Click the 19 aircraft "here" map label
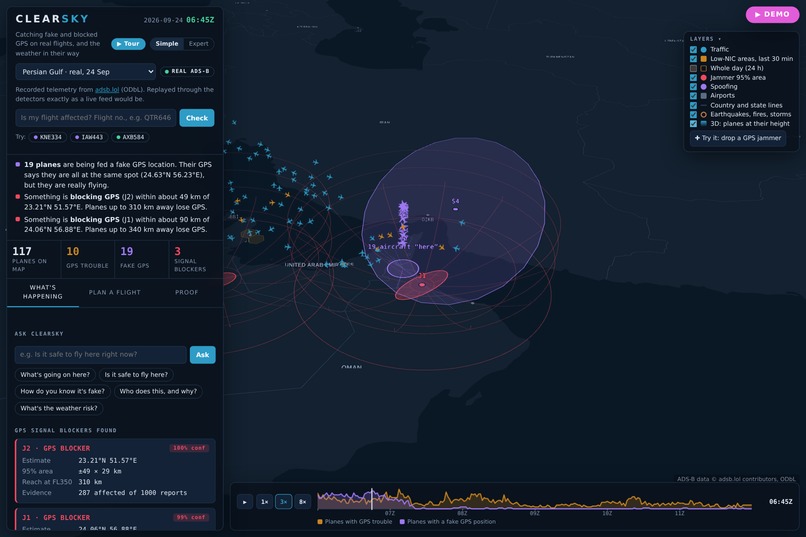 pos(402,247)
